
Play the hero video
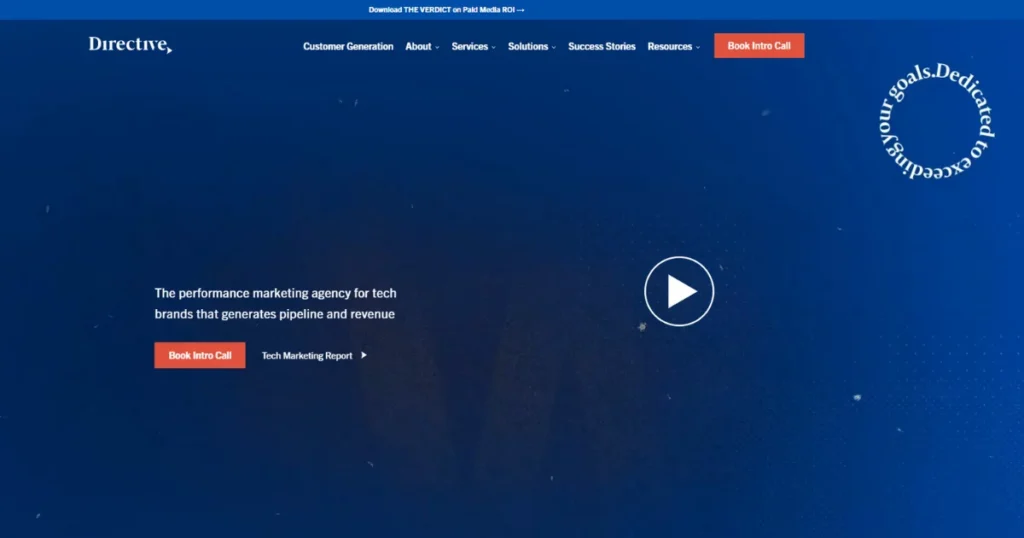[x=679, y=291]
